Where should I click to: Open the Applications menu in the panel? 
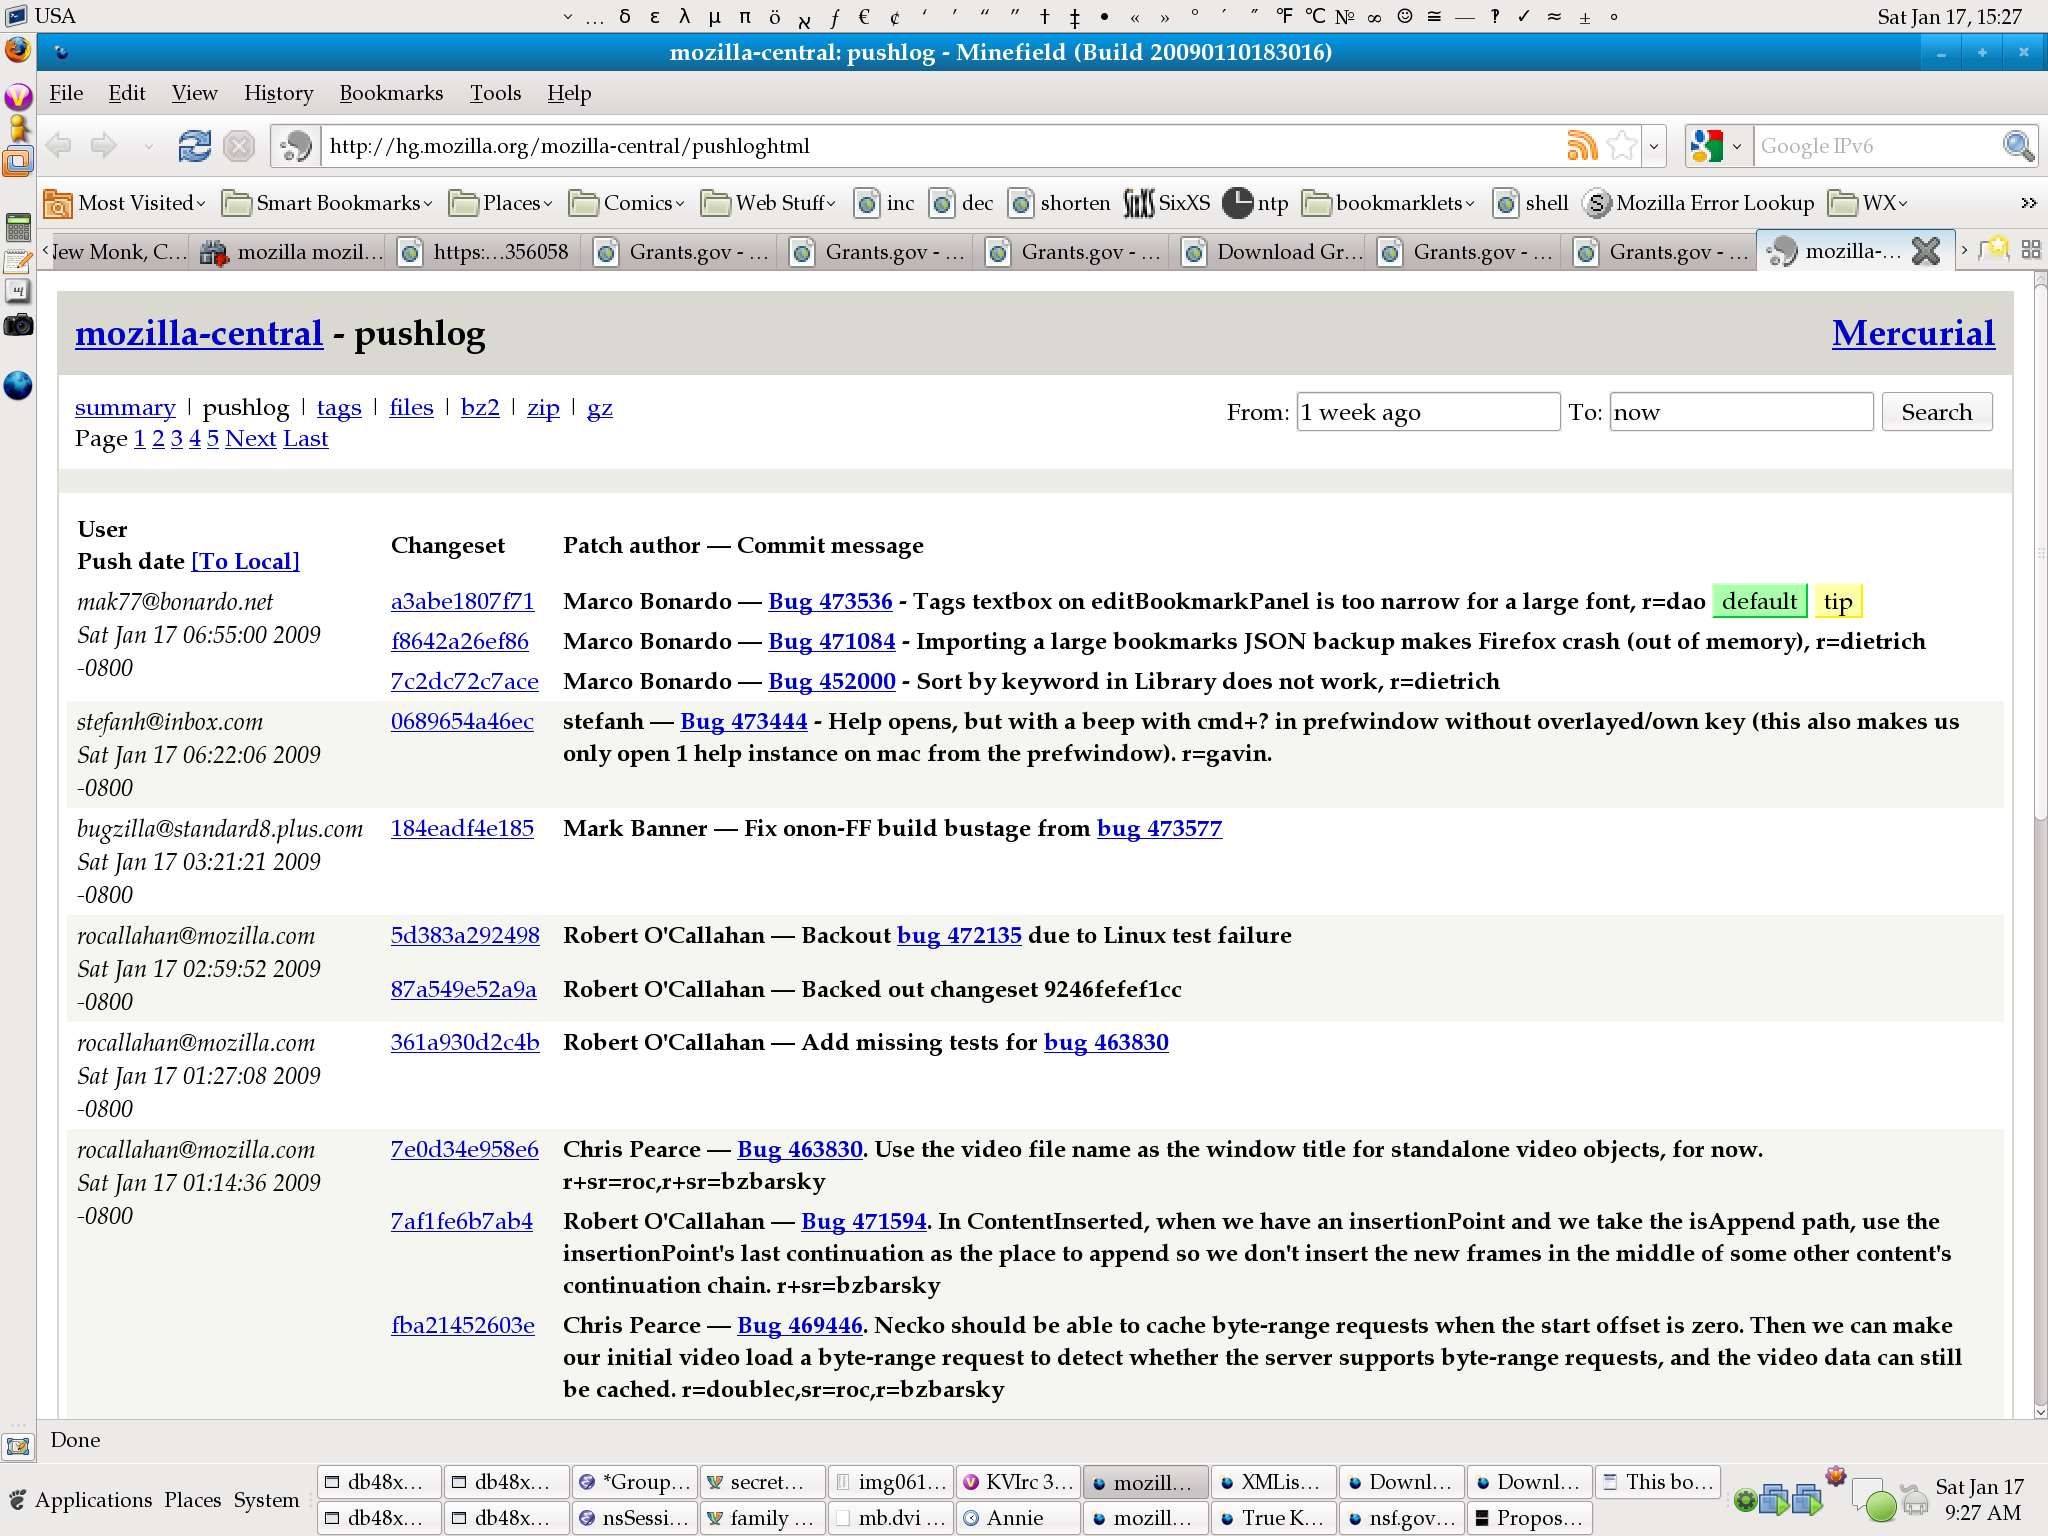pos(93,1500)
